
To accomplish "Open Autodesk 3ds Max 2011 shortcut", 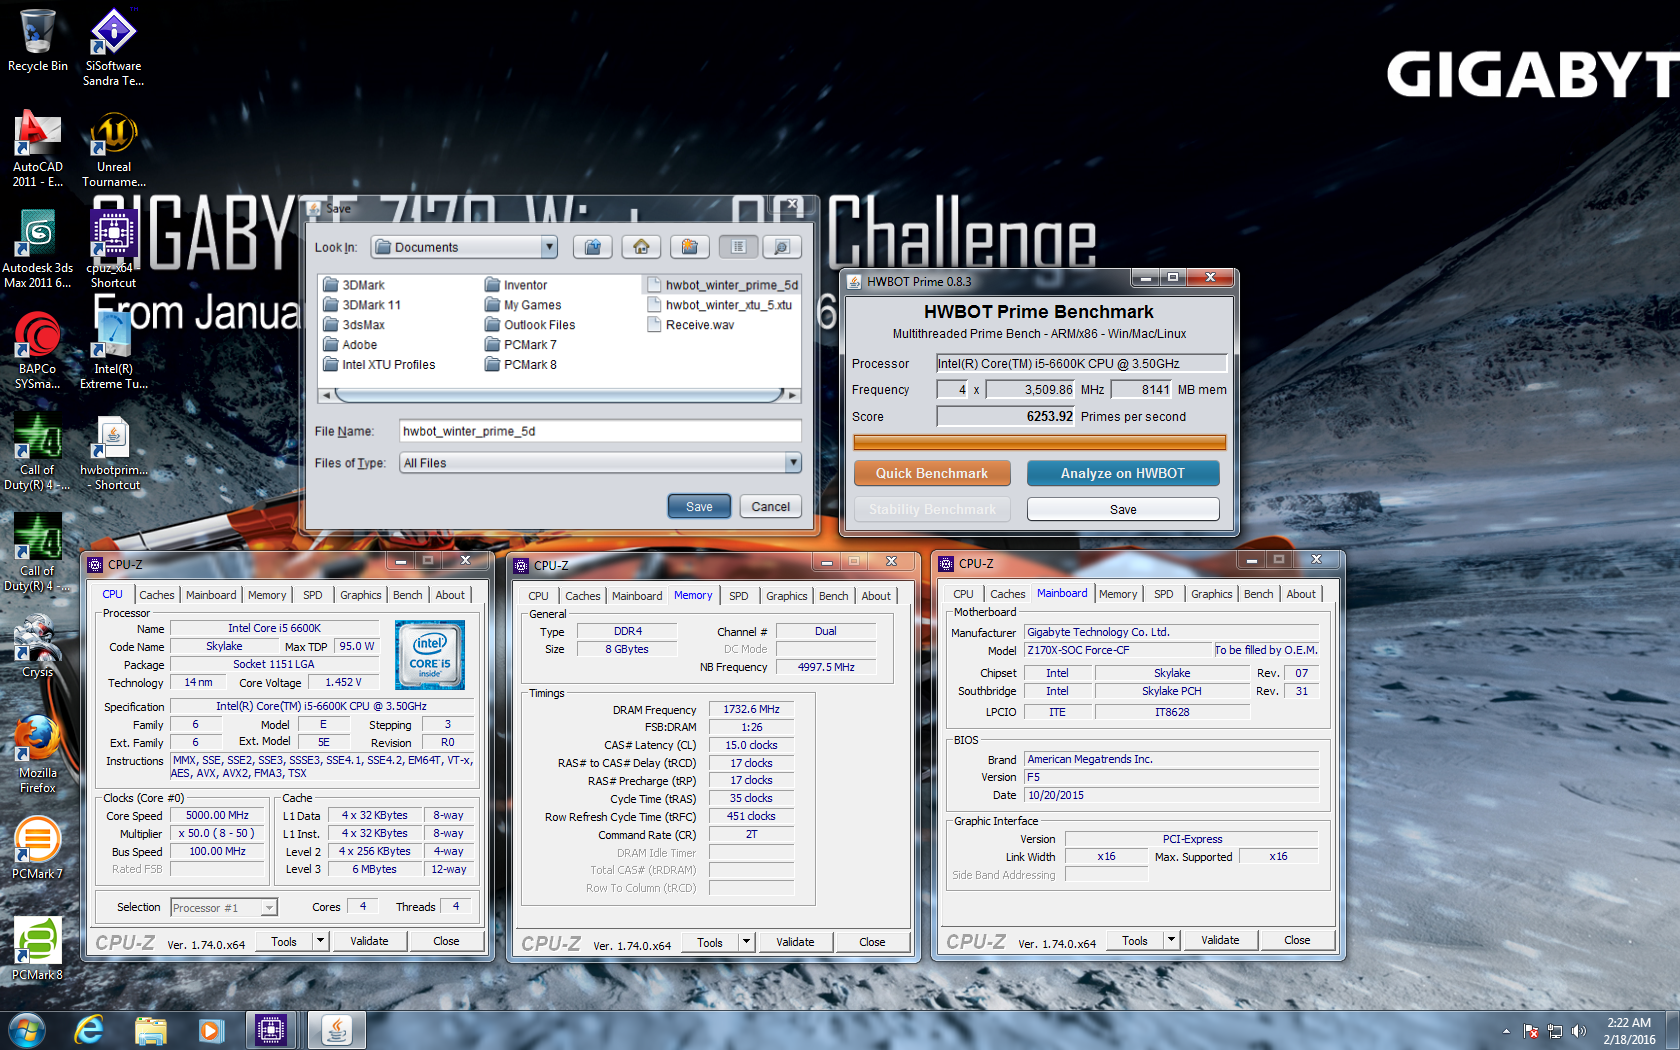I will tap(38, 250).
